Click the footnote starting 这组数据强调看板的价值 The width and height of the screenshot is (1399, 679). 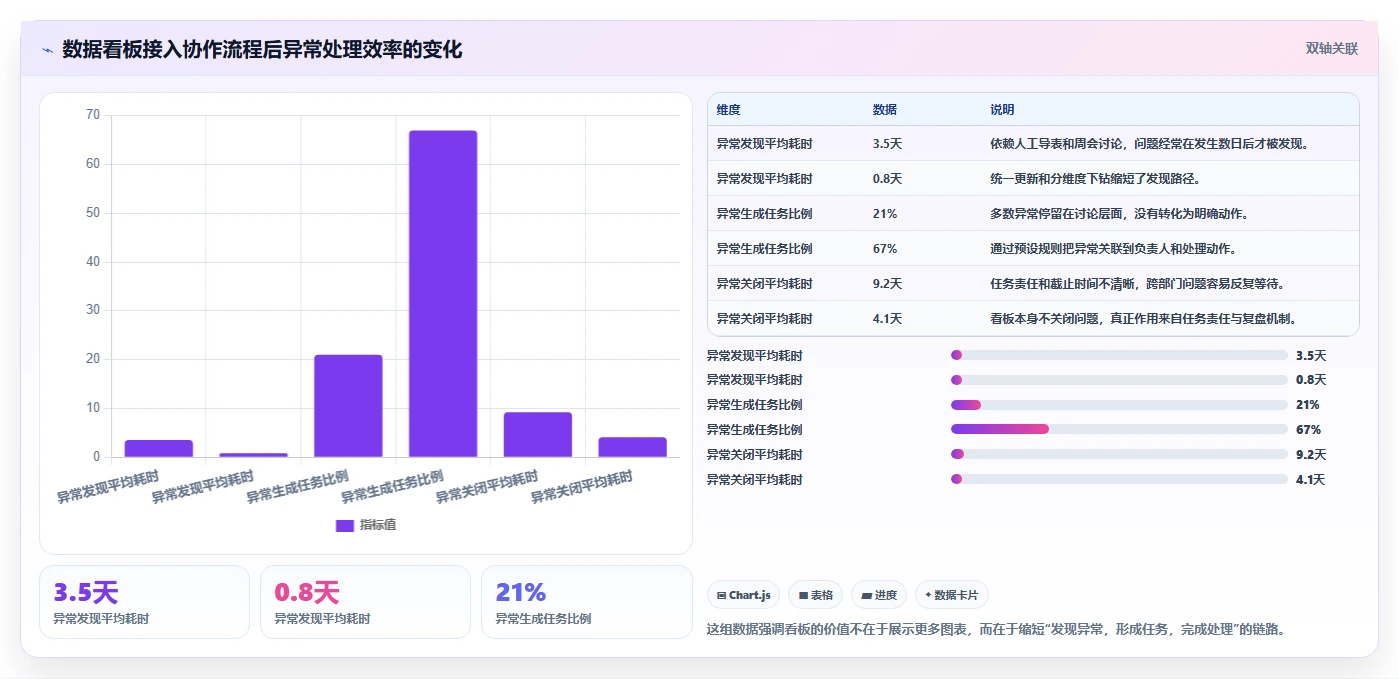(995, 629)
